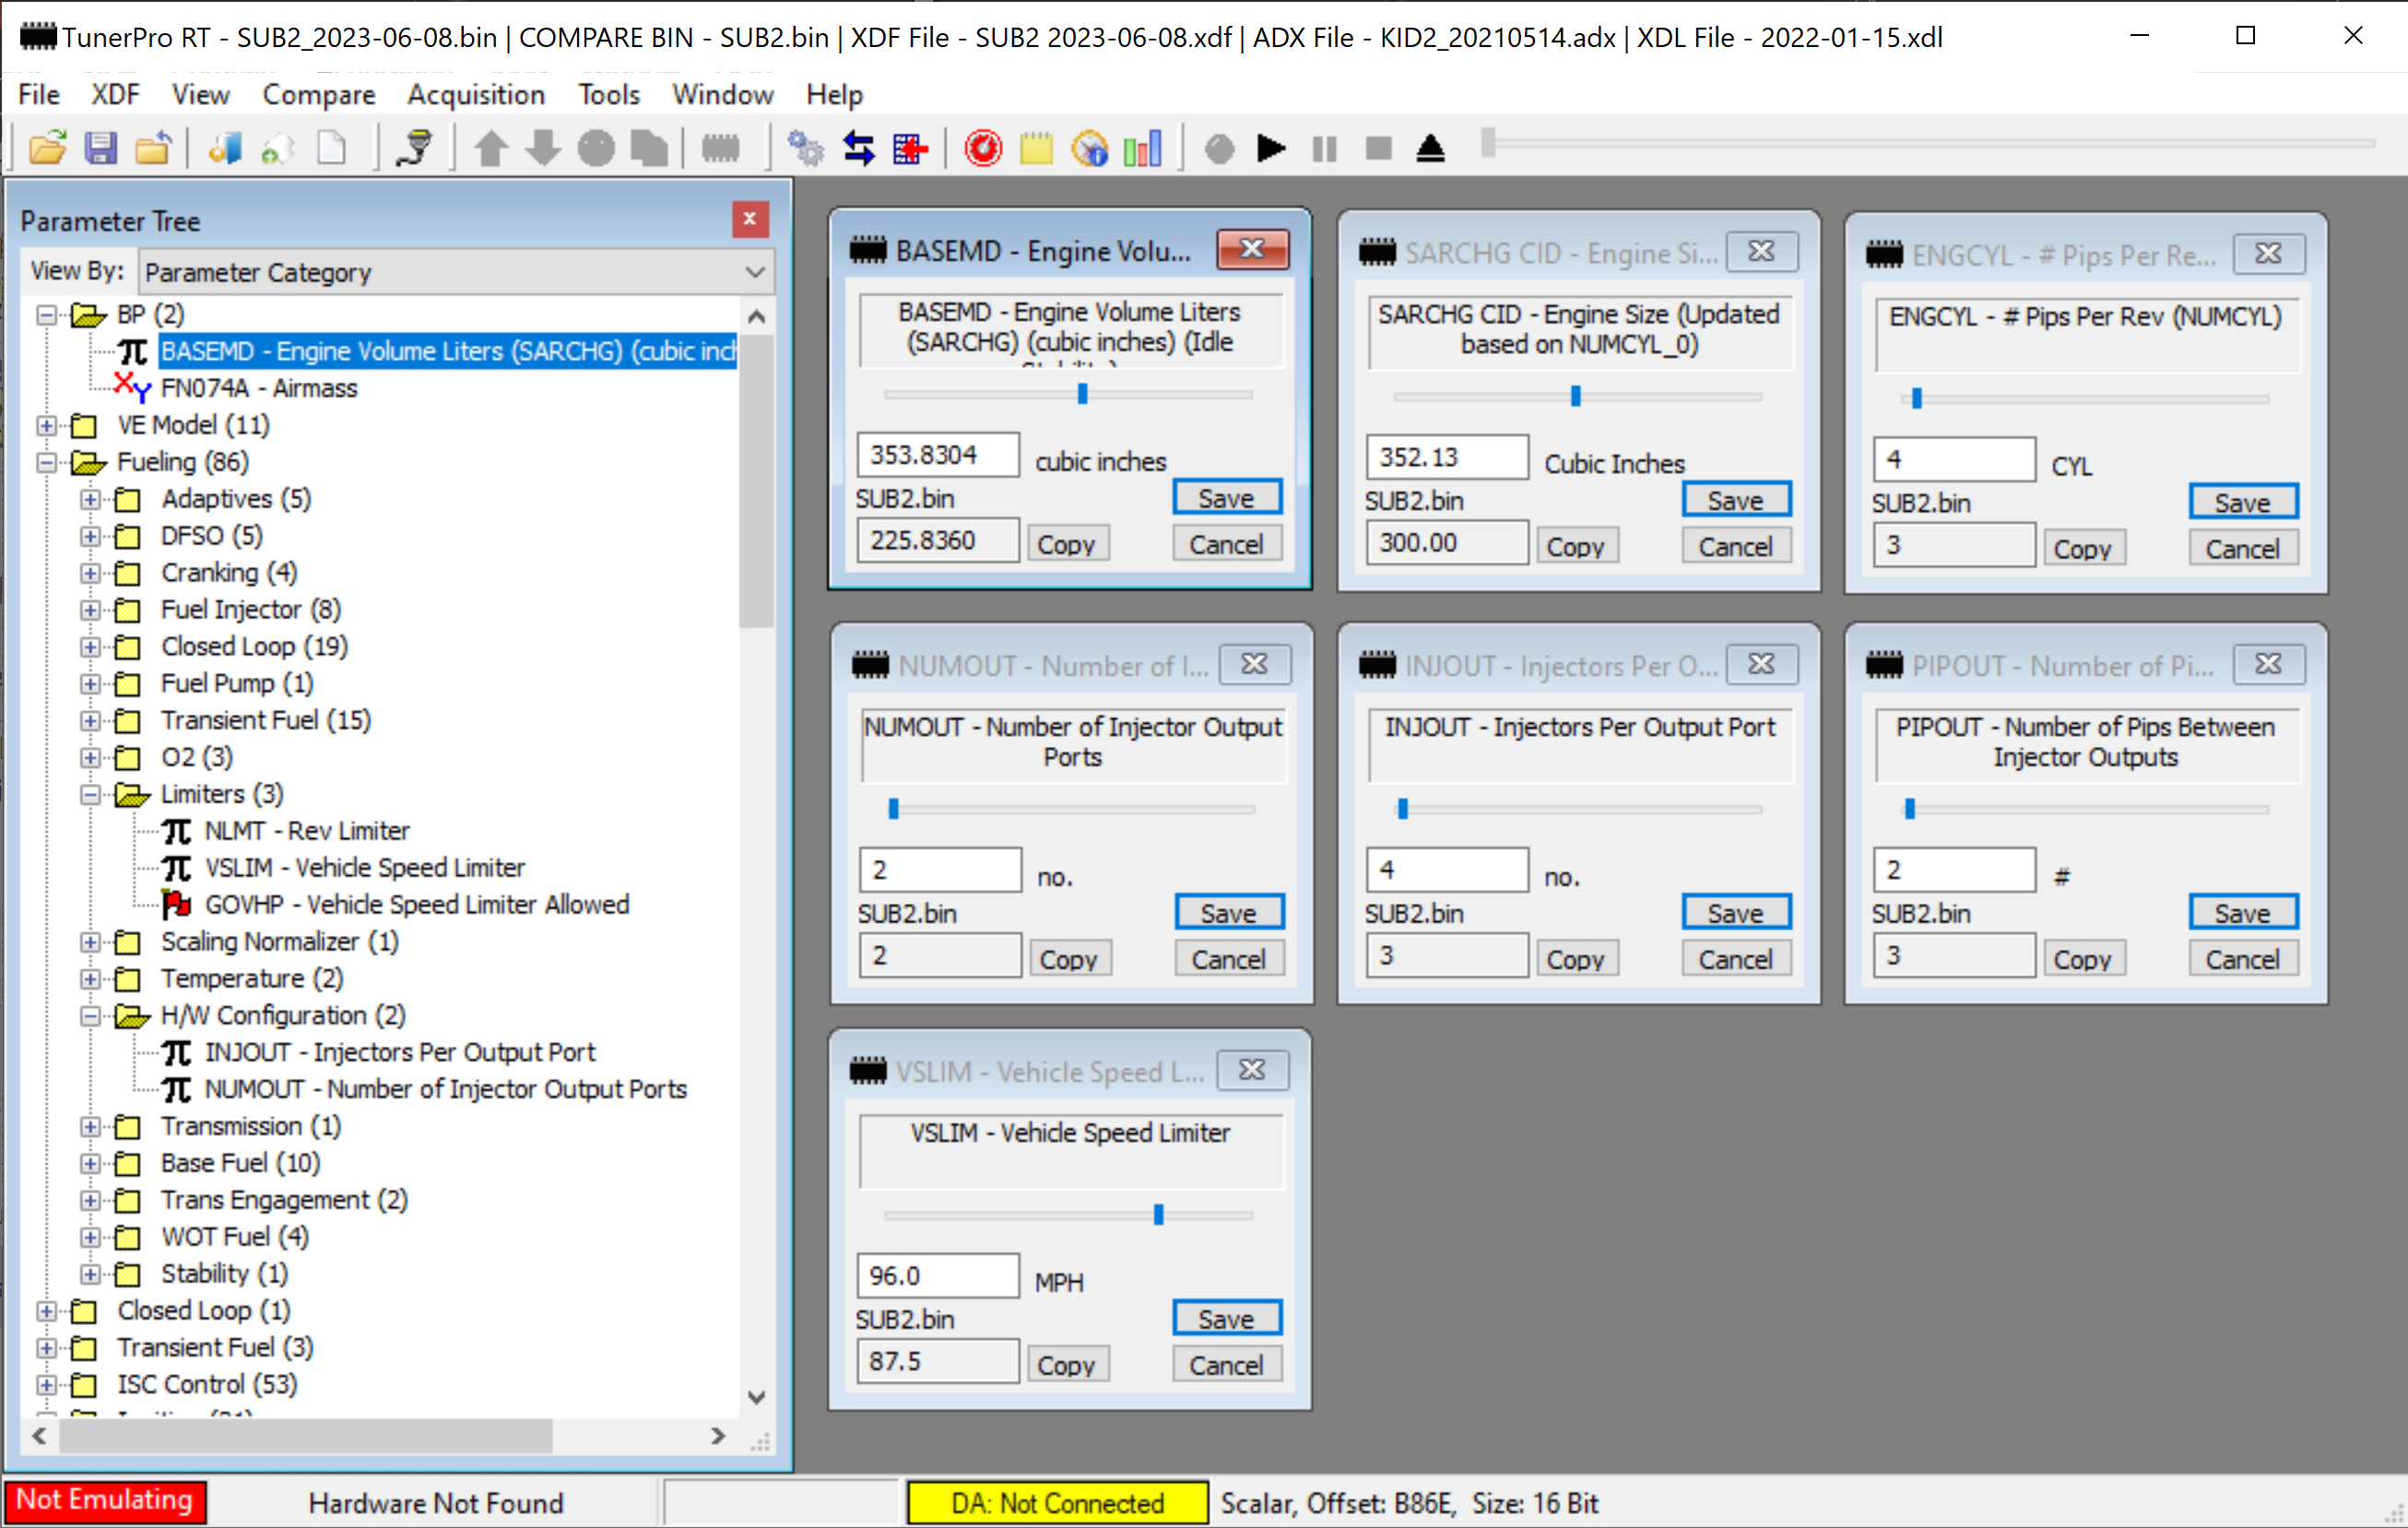Expand the Closed Loop (19) folder
The width and height of the screenshot is (2408, 1528).
[x=90, y=647]
